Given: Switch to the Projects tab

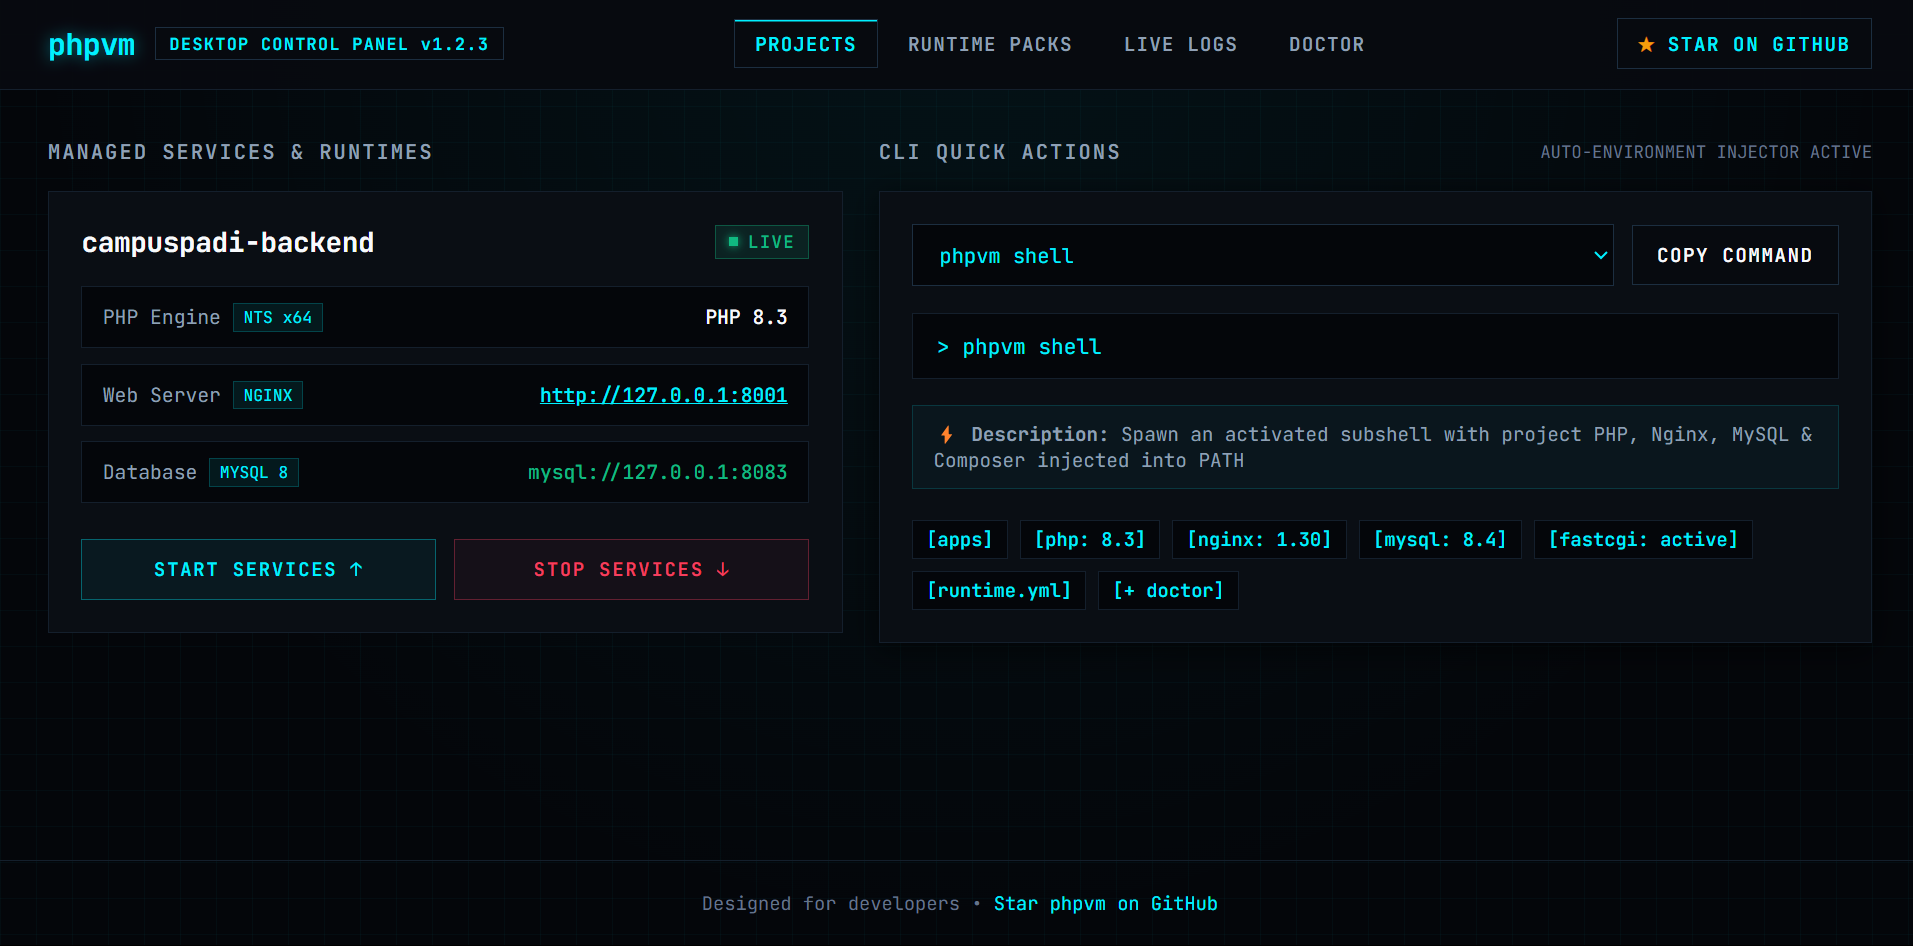Looking at the screenshot, I should click(806, 45).
